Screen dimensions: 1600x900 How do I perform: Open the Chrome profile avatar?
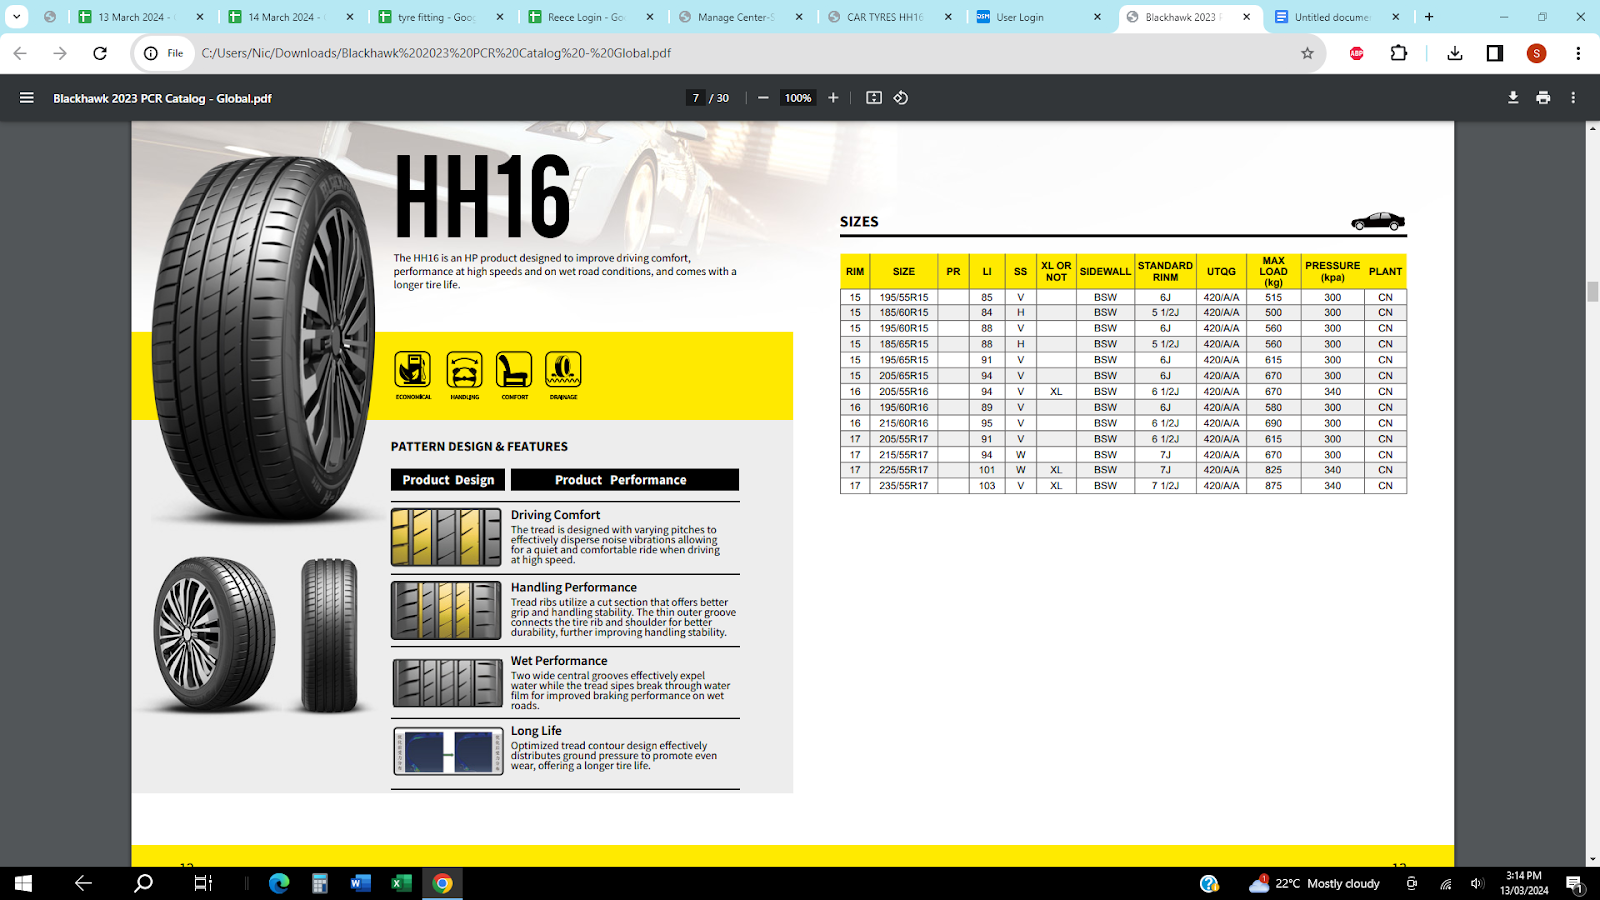coord(1537,53)
